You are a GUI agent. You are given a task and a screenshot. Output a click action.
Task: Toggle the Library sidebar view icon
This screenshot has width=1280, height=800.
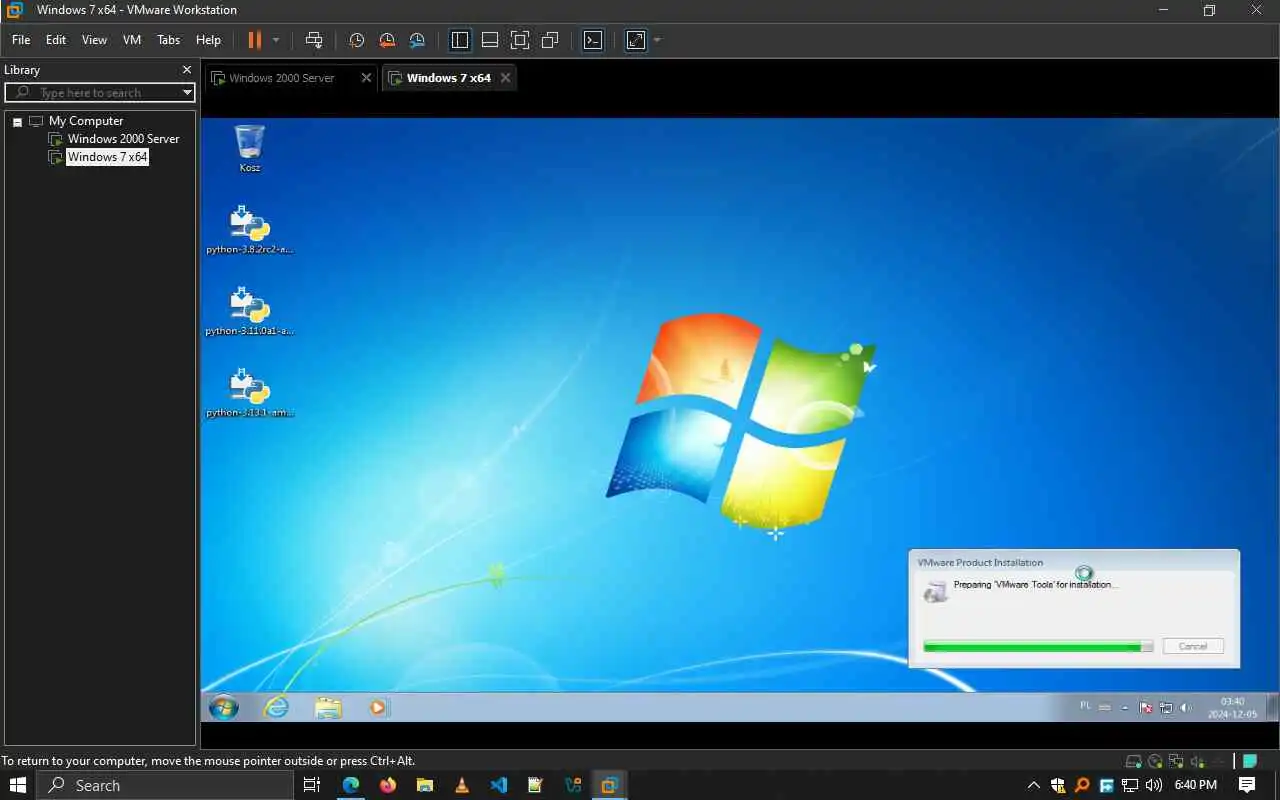point(460,40)
